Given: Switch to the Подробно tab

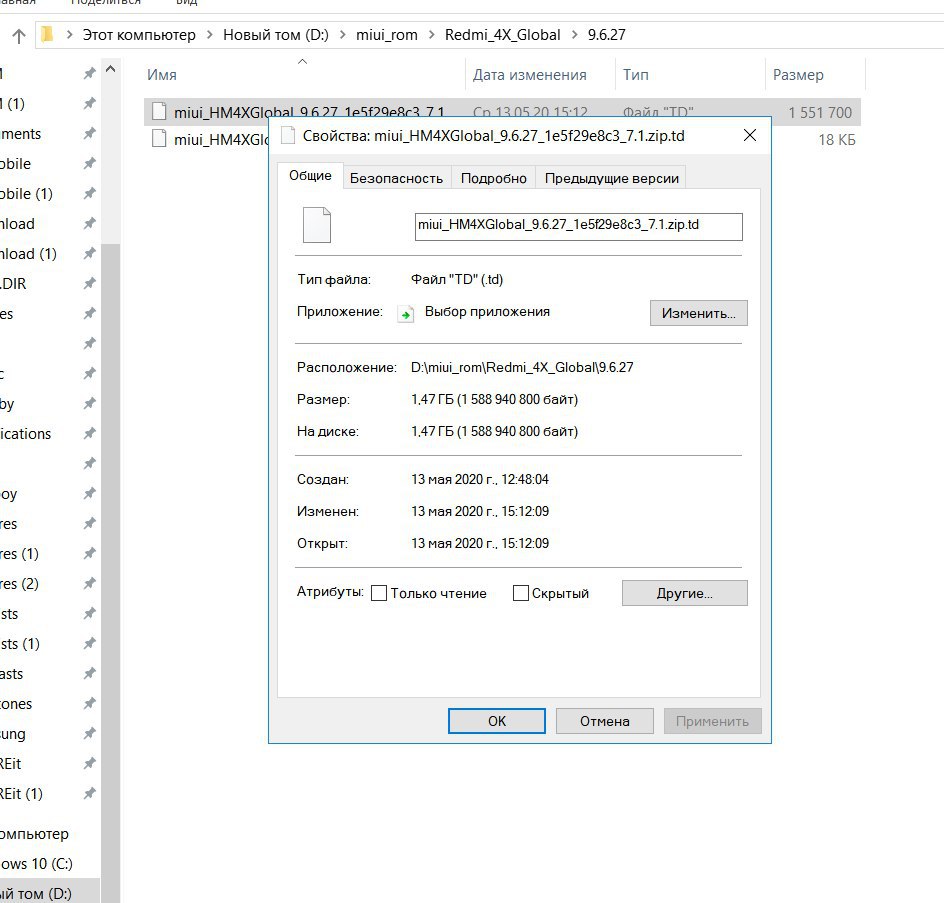Looking at the screenshot, I should (494, 178).
